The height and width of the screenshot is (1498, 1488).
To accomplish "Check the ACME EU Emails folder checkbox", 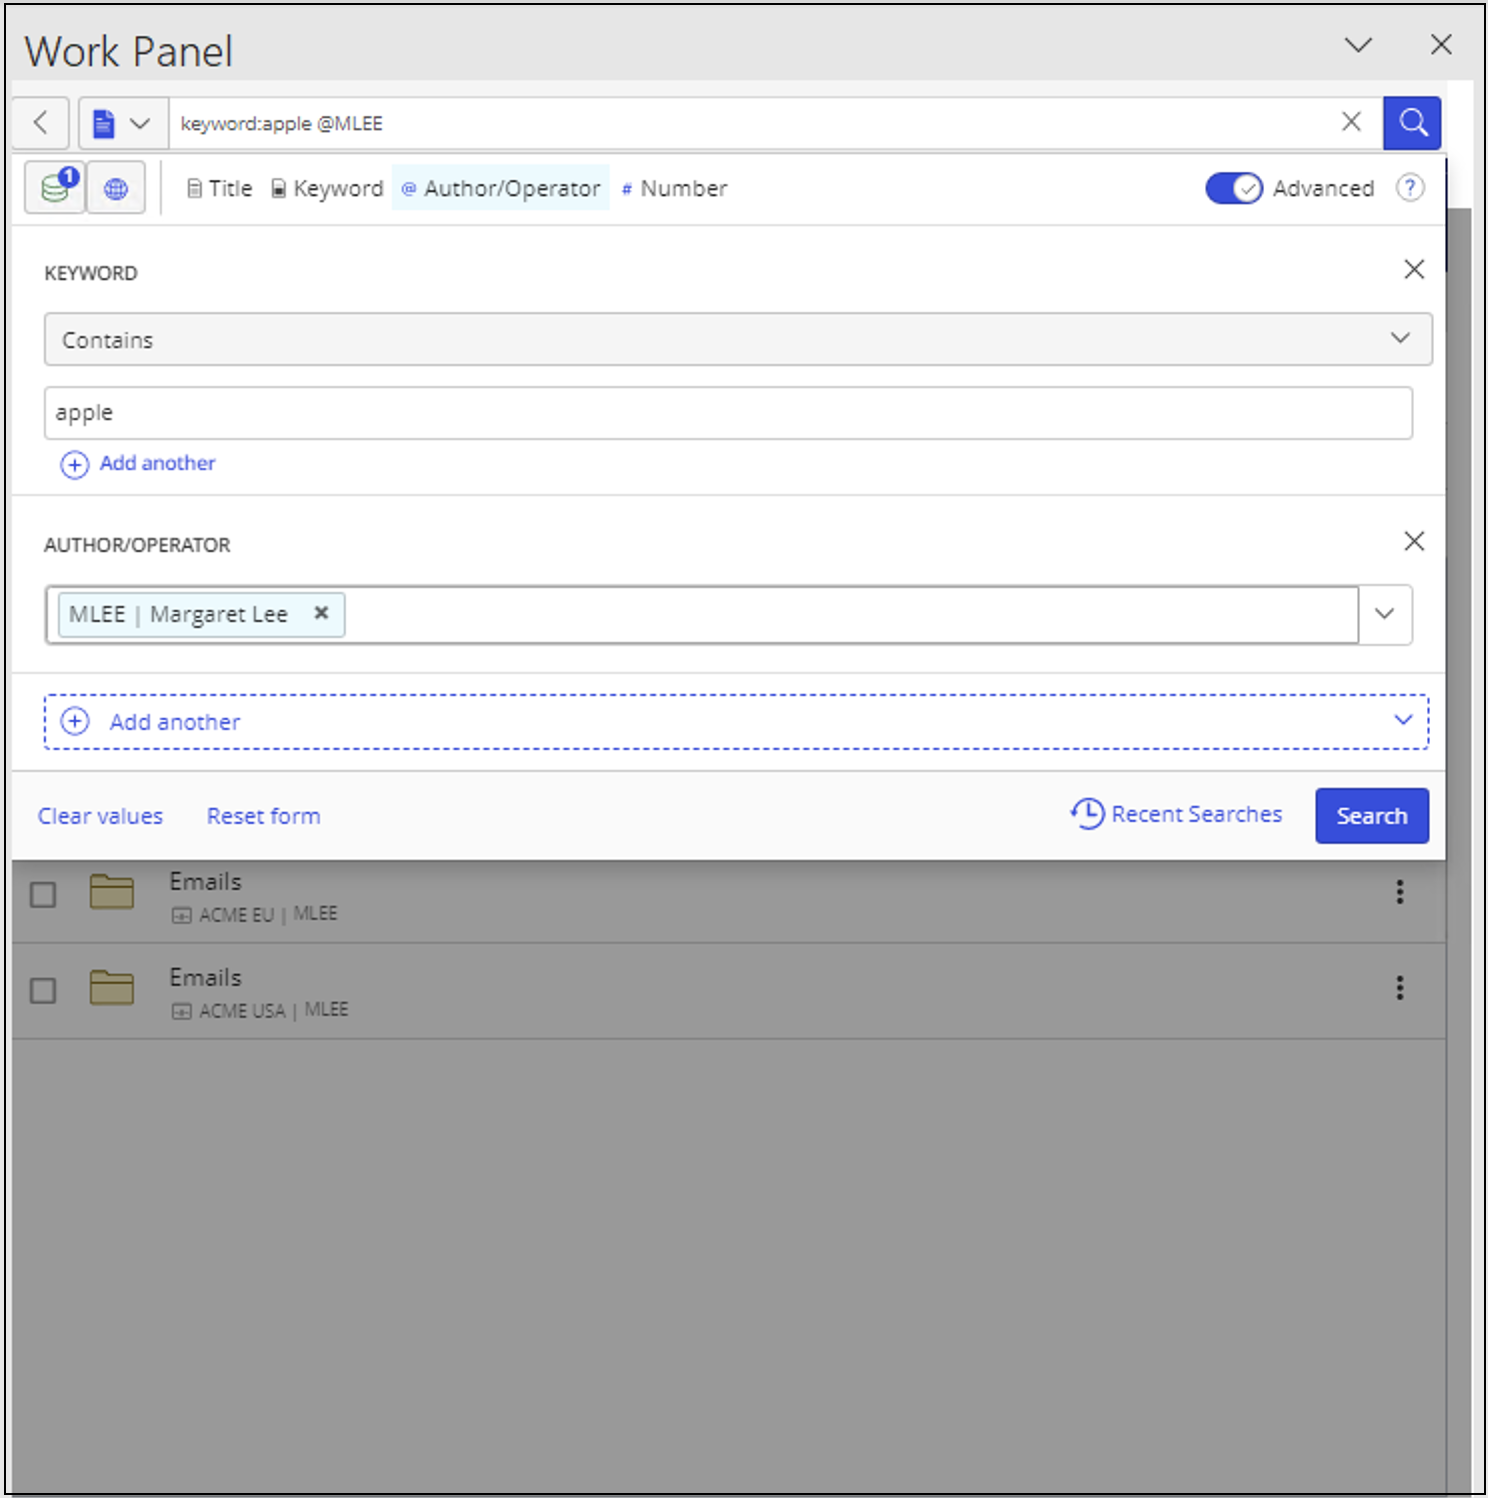I will pos(43,894).
